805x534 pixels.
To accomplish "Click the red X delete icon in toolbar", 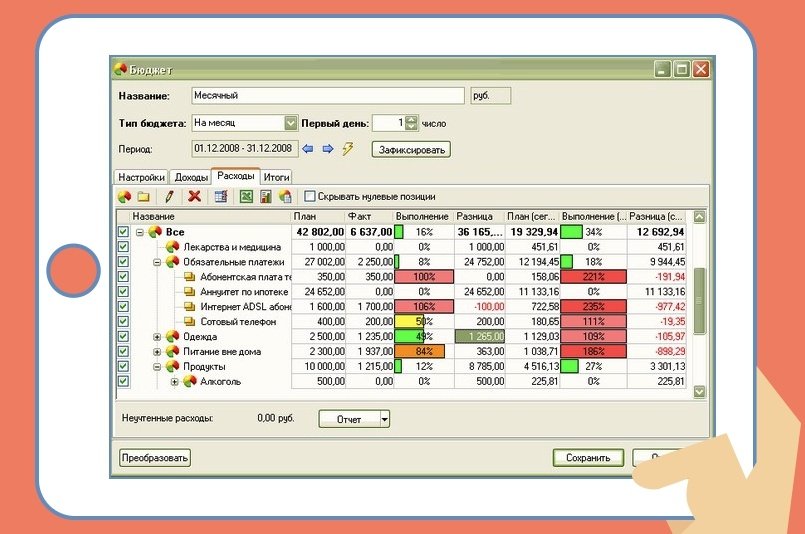I will coord(194,197).
